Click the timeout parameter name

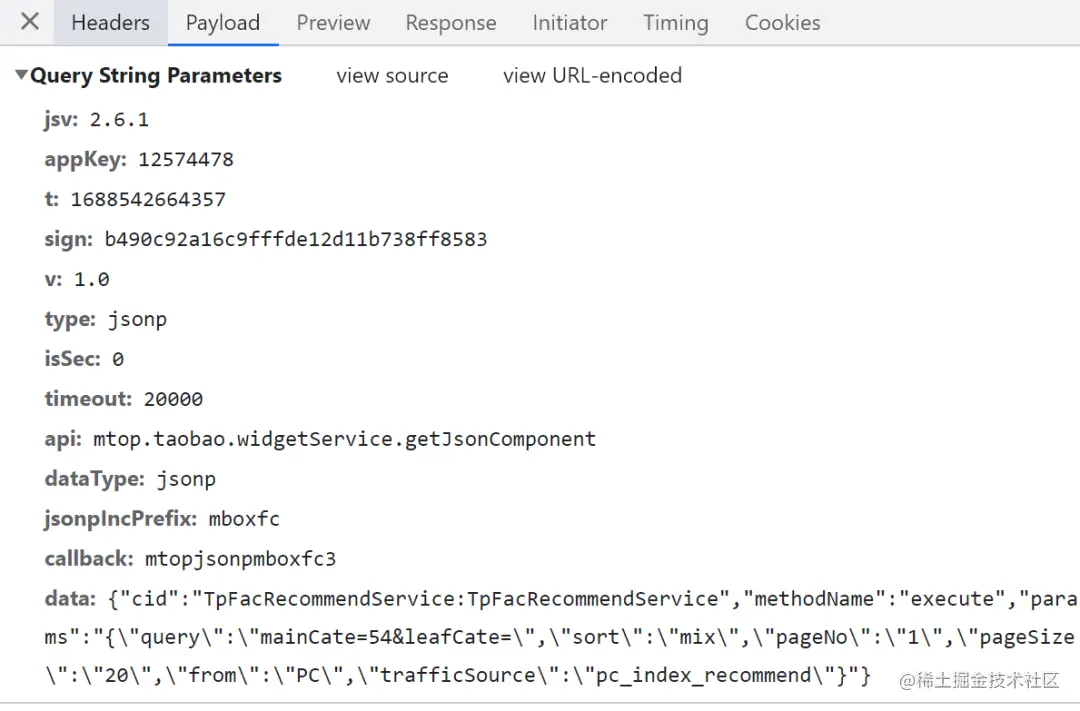pyautogui.click(x=88, y=400)
